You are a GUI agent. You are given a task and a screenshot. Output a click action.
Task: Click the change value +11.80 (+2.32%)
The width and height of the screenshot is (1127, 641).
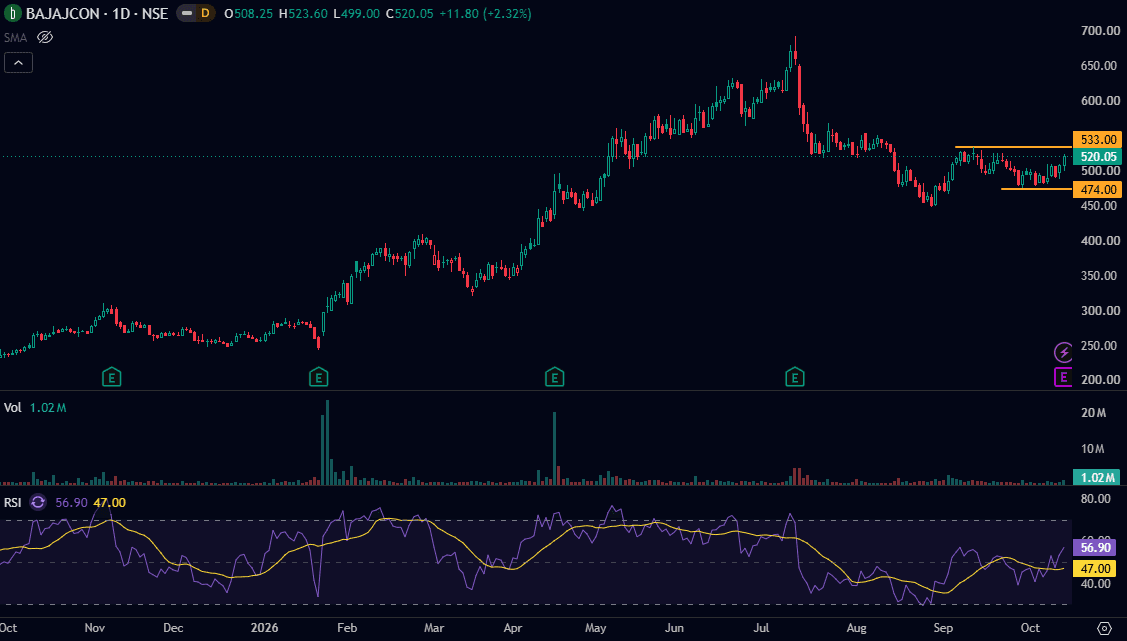(485, 14)
